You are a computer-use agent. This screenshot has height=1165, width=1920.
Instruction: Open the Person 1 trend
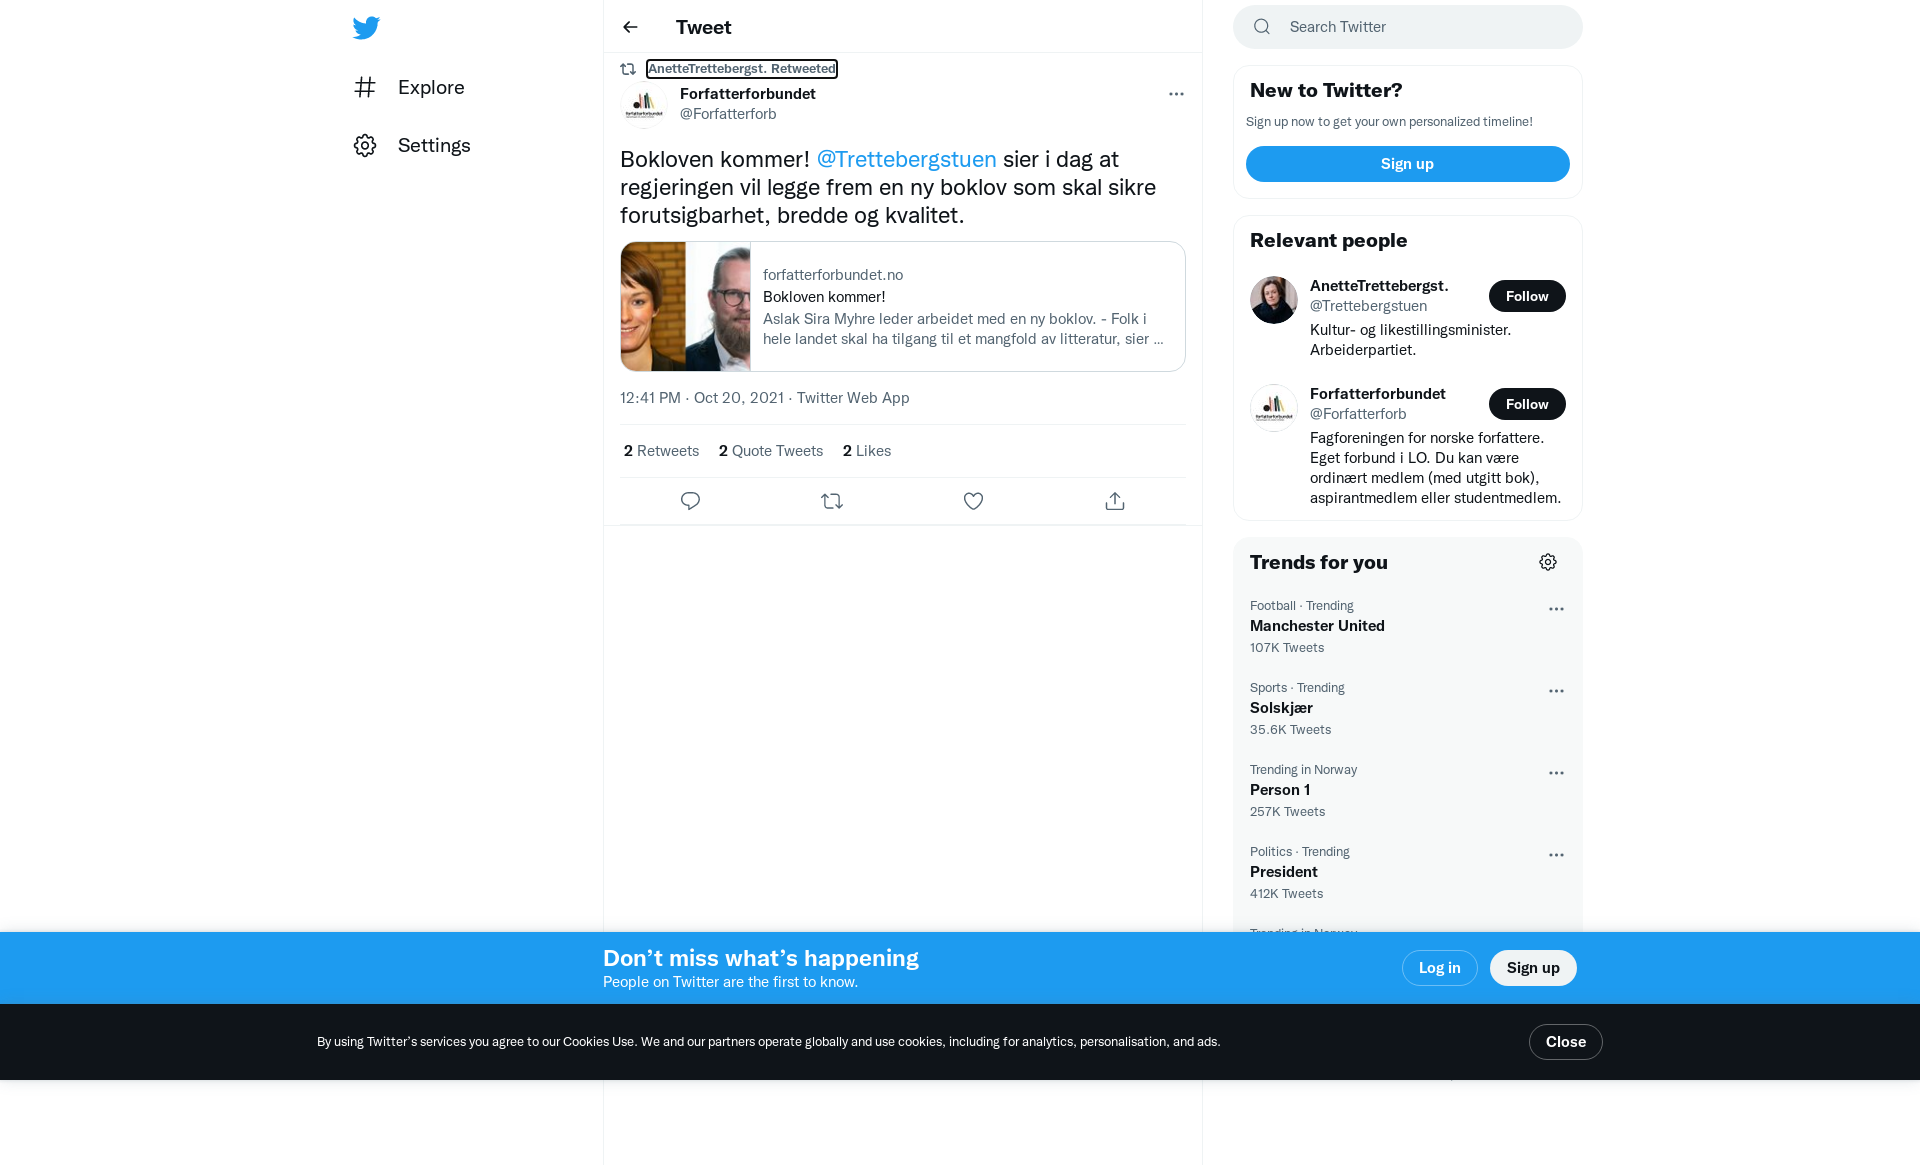[x=1408, y=790]
